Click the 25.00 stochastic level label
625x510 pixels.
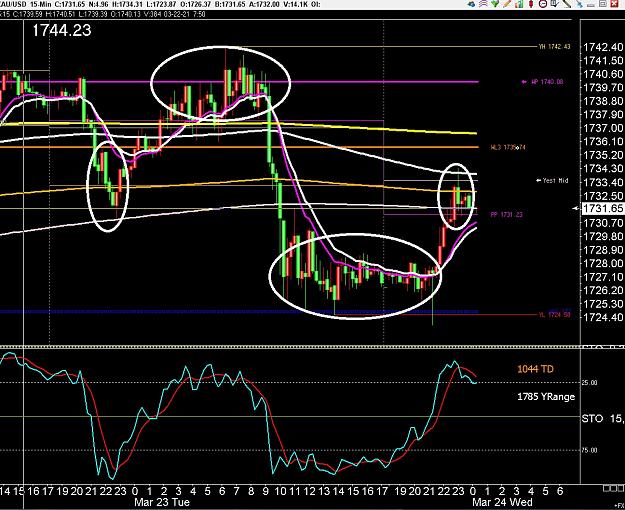(x=590, y=383)
